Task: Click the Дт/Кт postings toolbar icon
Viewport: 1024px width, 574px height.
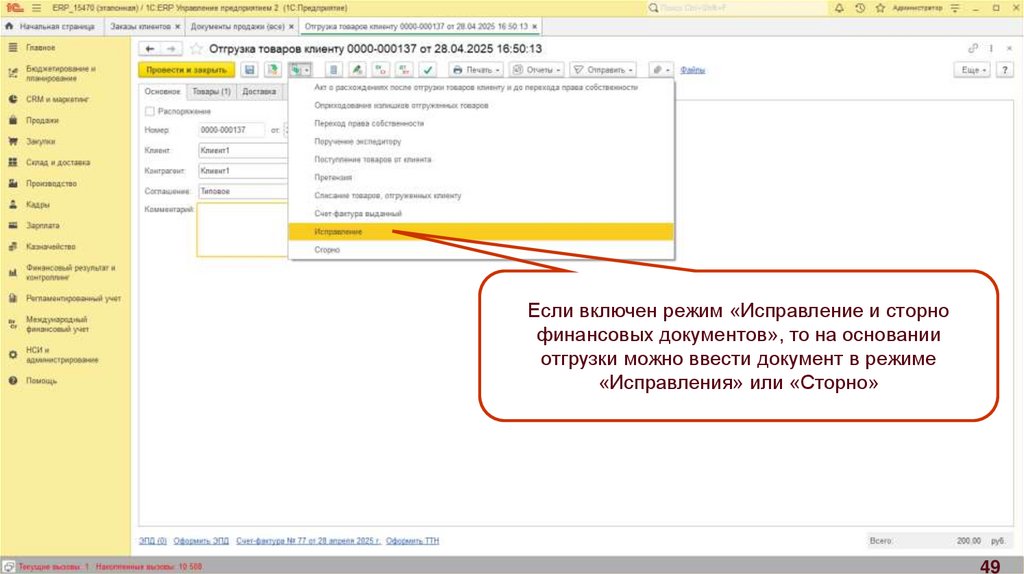Action: [x=380, y=69]
